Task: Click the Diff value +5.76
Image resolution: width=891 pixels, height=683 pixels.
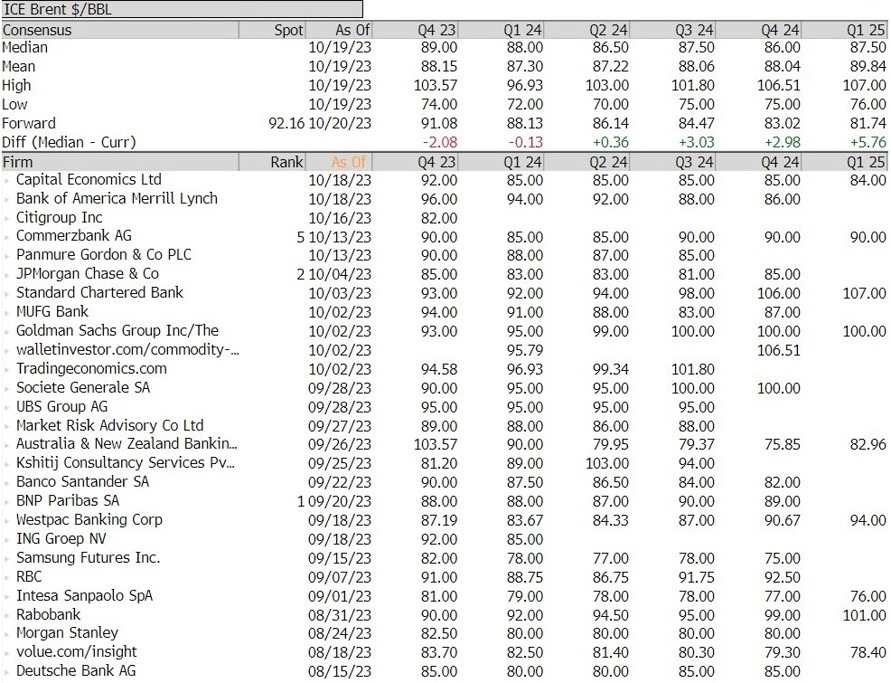Action: pos(868,142)
